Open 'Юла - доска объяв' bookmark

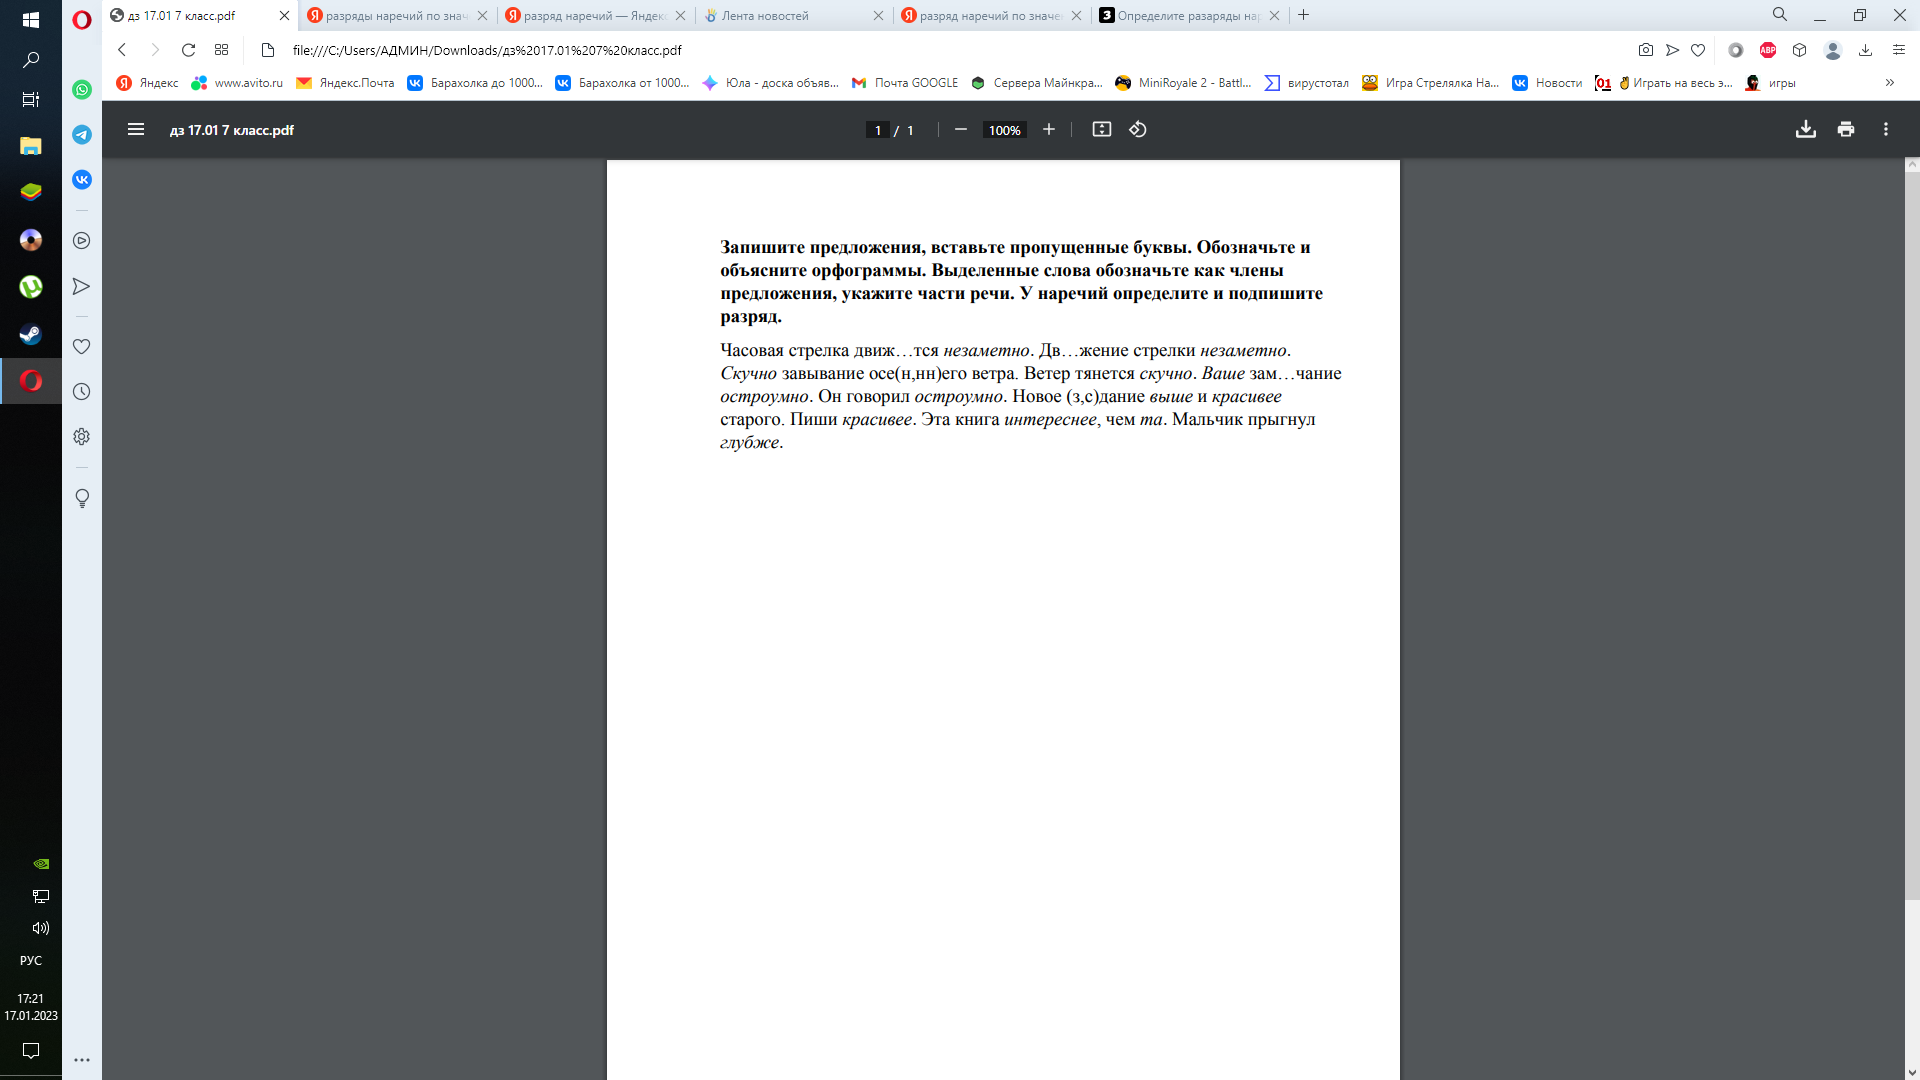(x=770, y=83)
